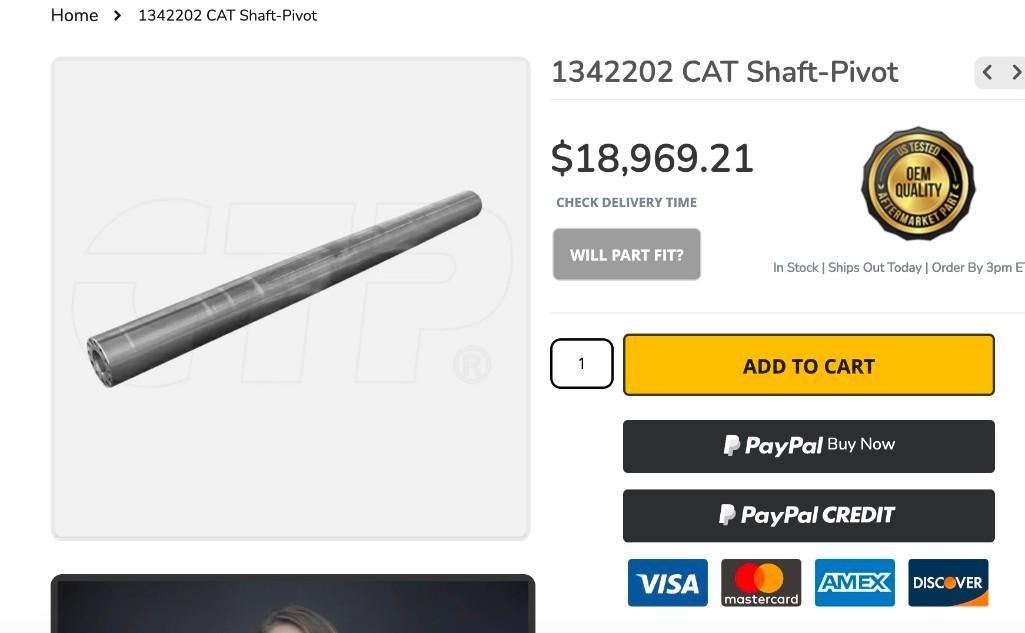Click the Mastercard payment icon
The height and width of the screenshot is (633, 1025).
tap(761, 583)
